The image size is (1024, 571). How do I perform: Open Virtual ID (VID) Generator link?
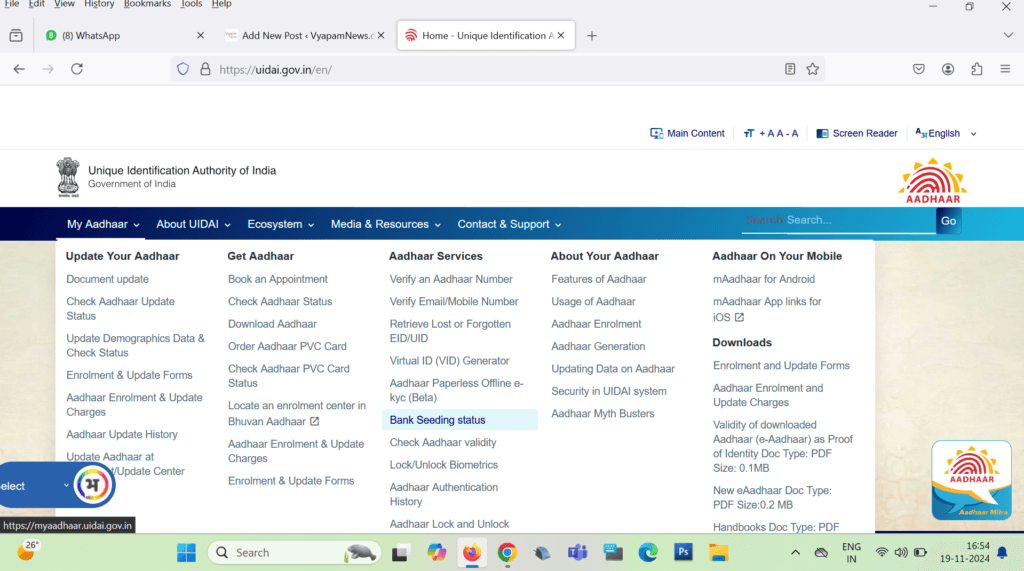(x=449, y=361)
